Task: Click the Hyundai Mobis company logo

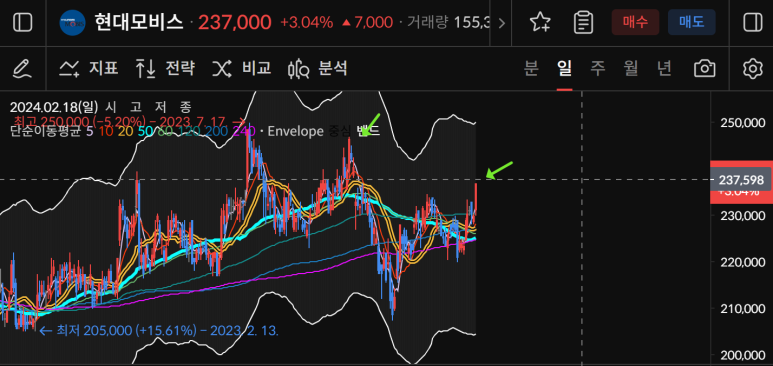Action: [72, 23]
